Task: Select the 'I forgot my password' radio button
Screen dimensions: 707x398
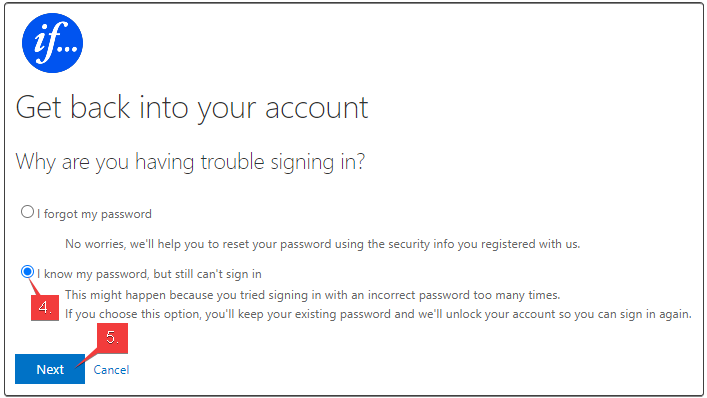Action: 28,211
